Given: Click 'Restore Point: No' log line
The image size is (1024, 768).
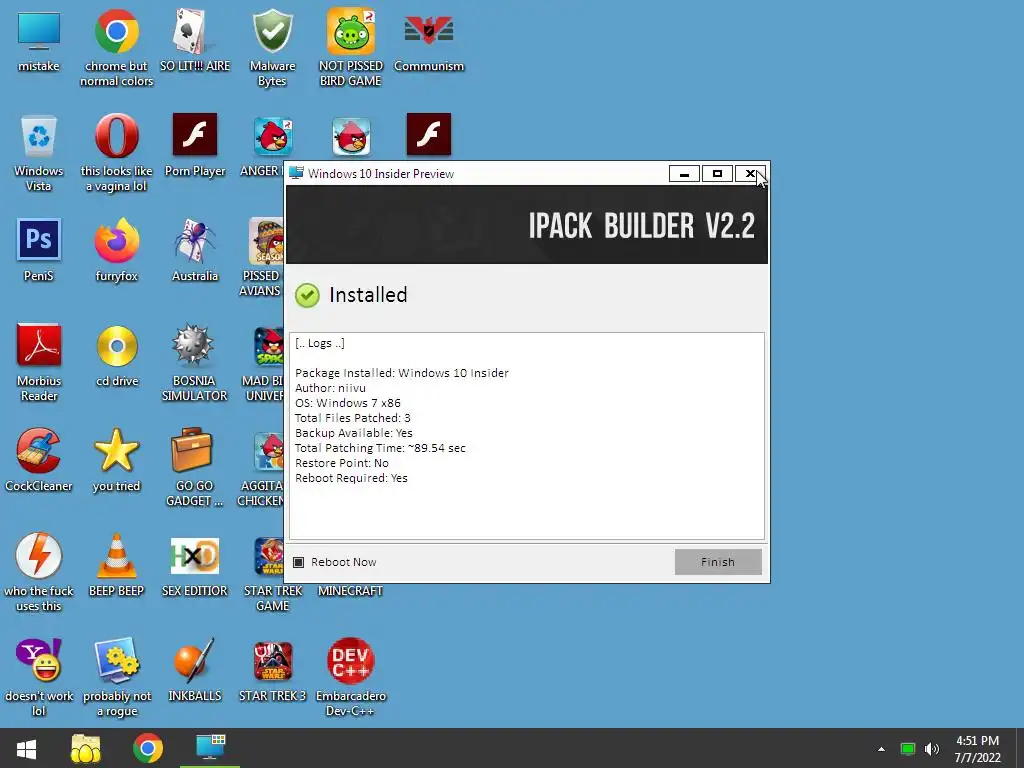Looking at the screenshot, I should 342,463.
